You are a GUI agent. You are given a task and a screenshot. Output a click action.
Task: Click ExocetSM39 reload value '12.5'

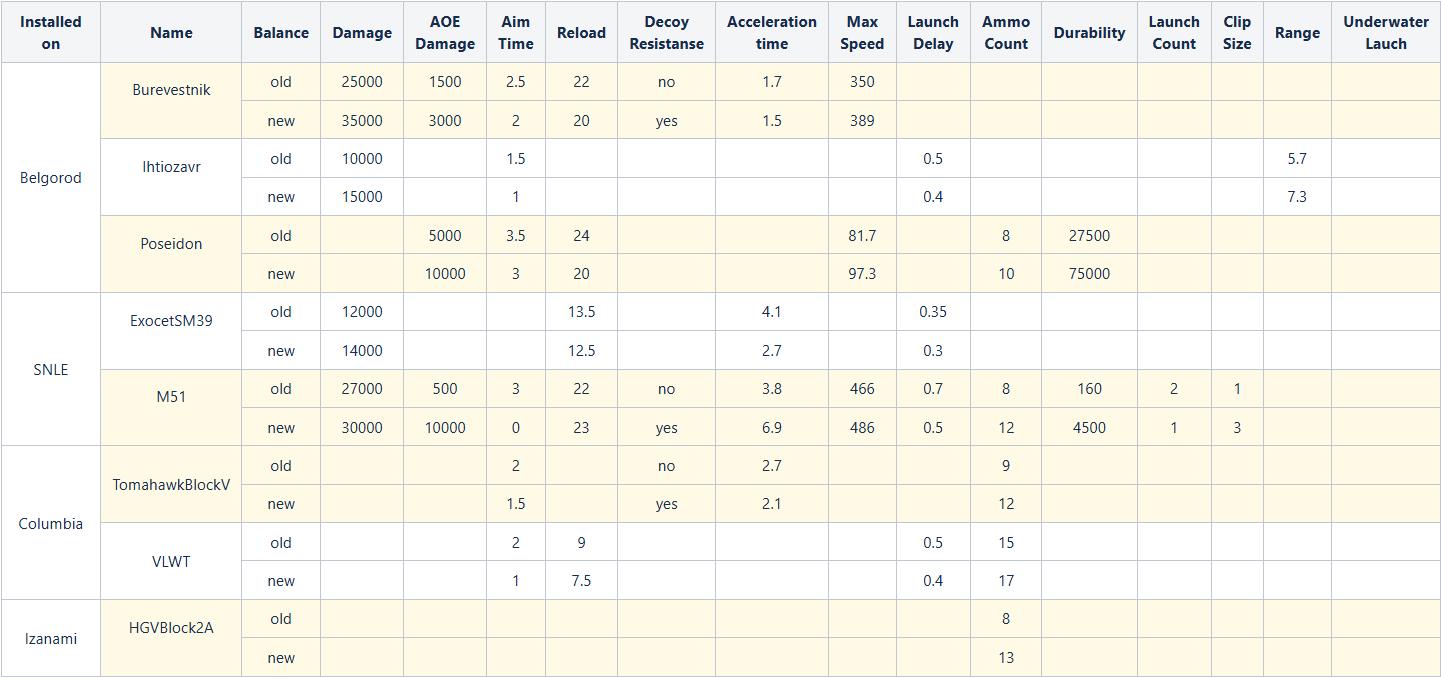[581, 350]
